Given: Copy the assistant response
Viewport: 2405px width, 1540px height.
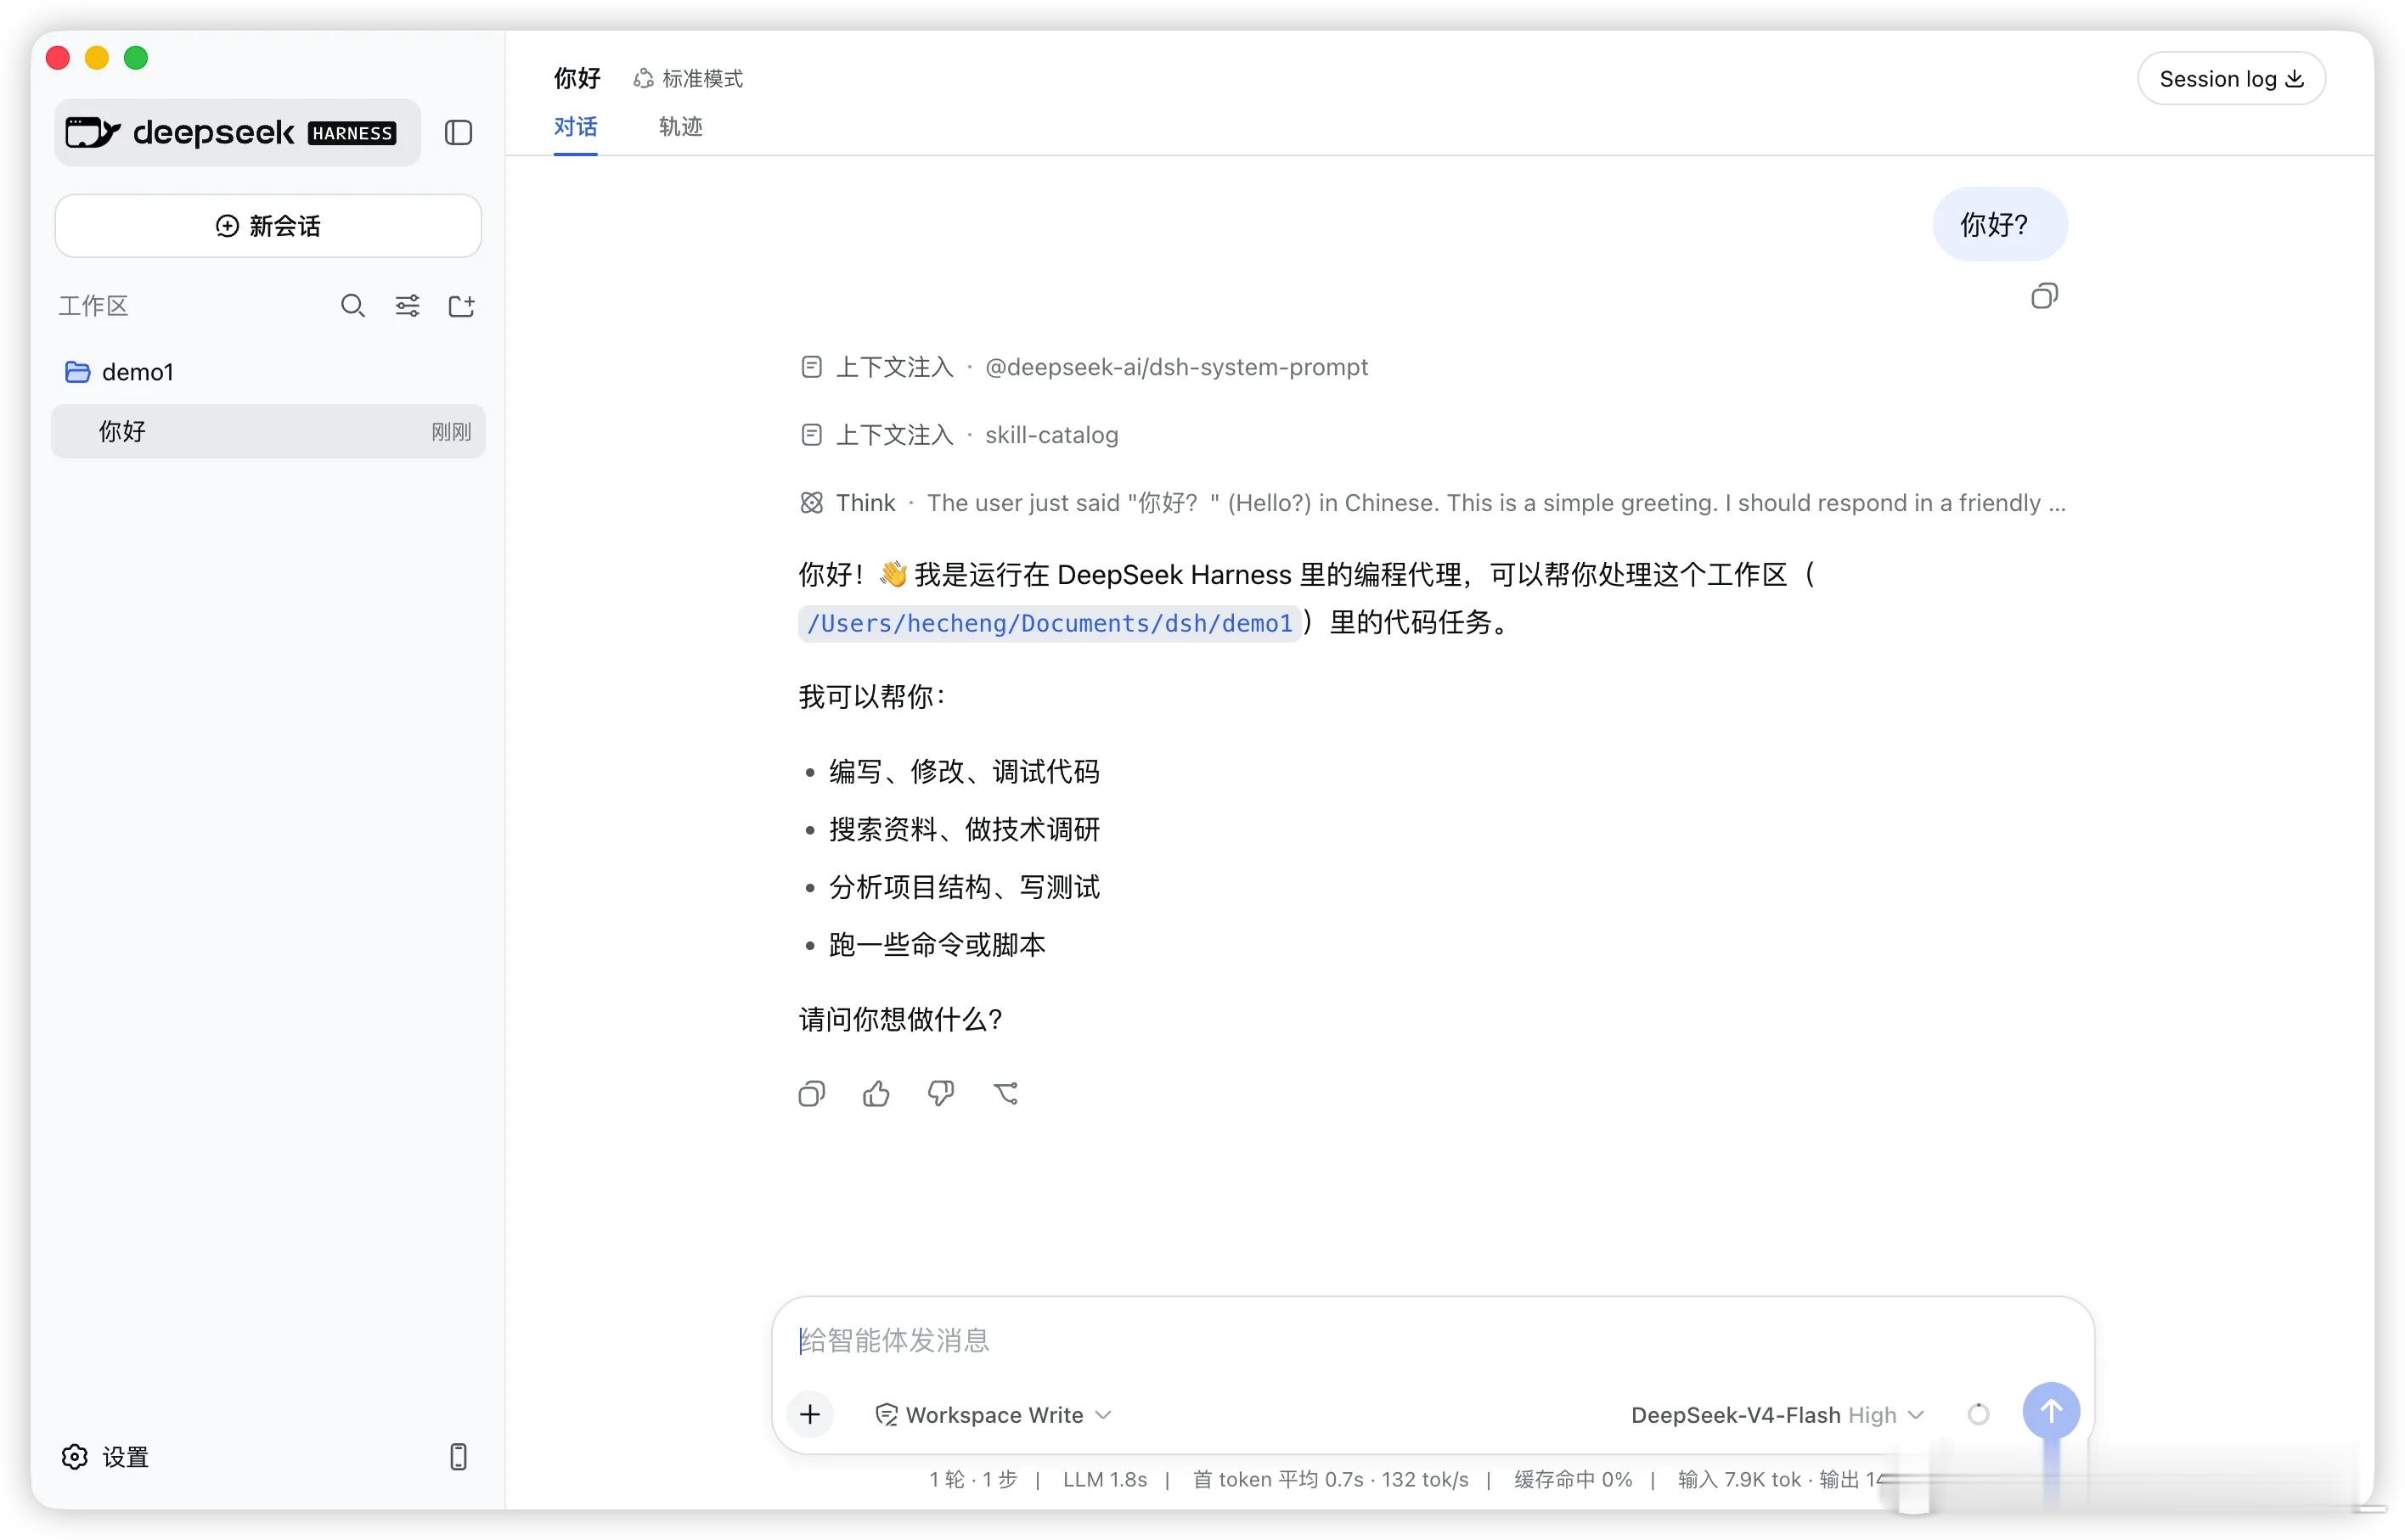Looking at the screenshot, I should 811,1094.
